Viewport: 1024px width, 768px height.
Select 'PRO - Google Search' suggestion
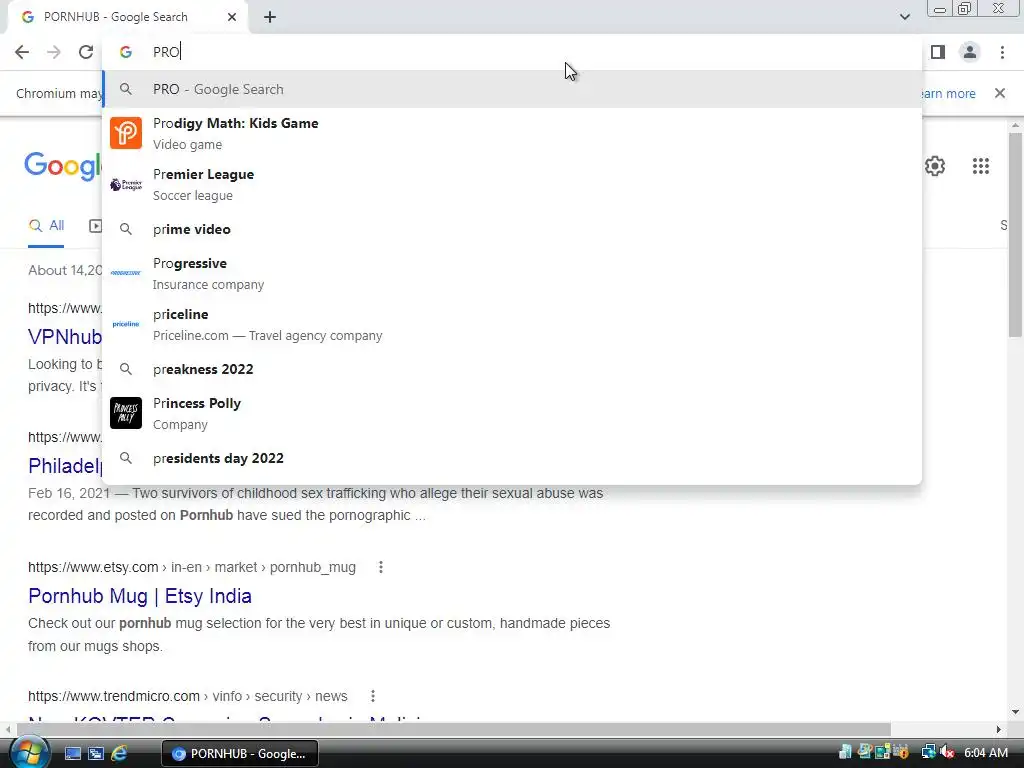(x=513, y=89)
